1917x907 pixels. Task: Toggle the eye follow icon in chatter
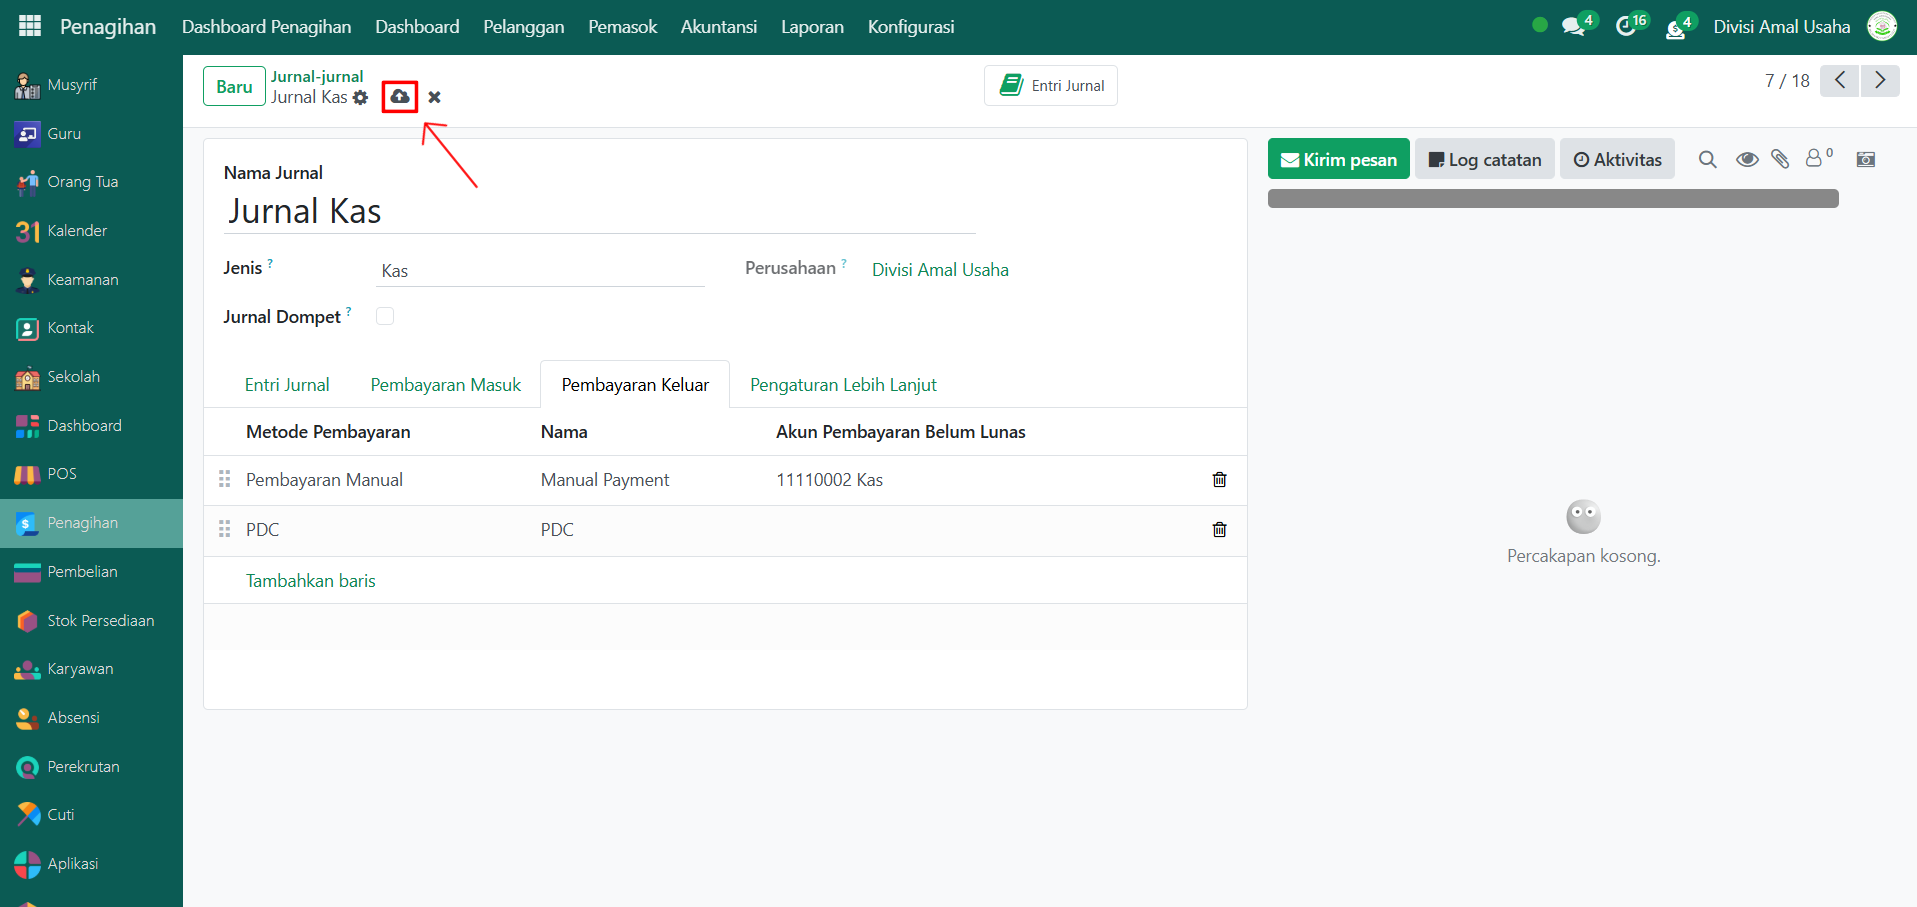(1746, 159)
